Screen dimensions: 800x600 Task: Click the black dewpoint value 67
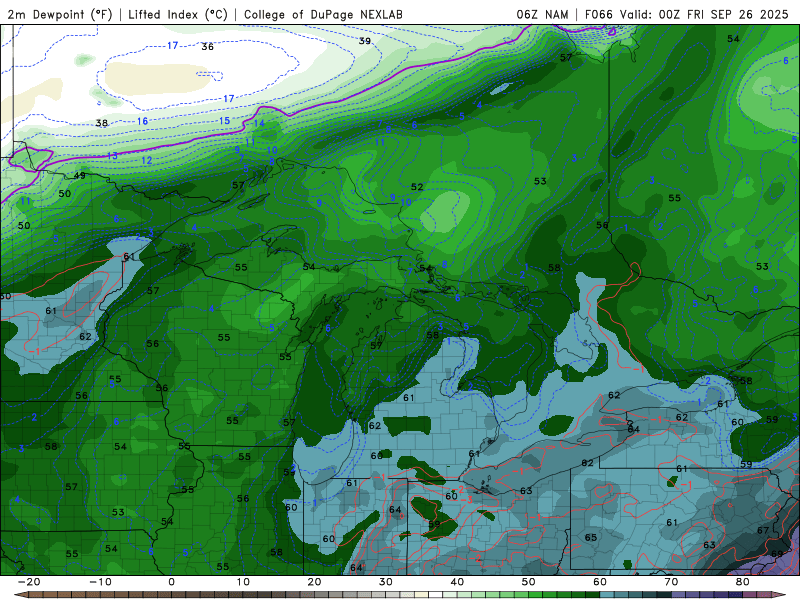click(763, 531)
